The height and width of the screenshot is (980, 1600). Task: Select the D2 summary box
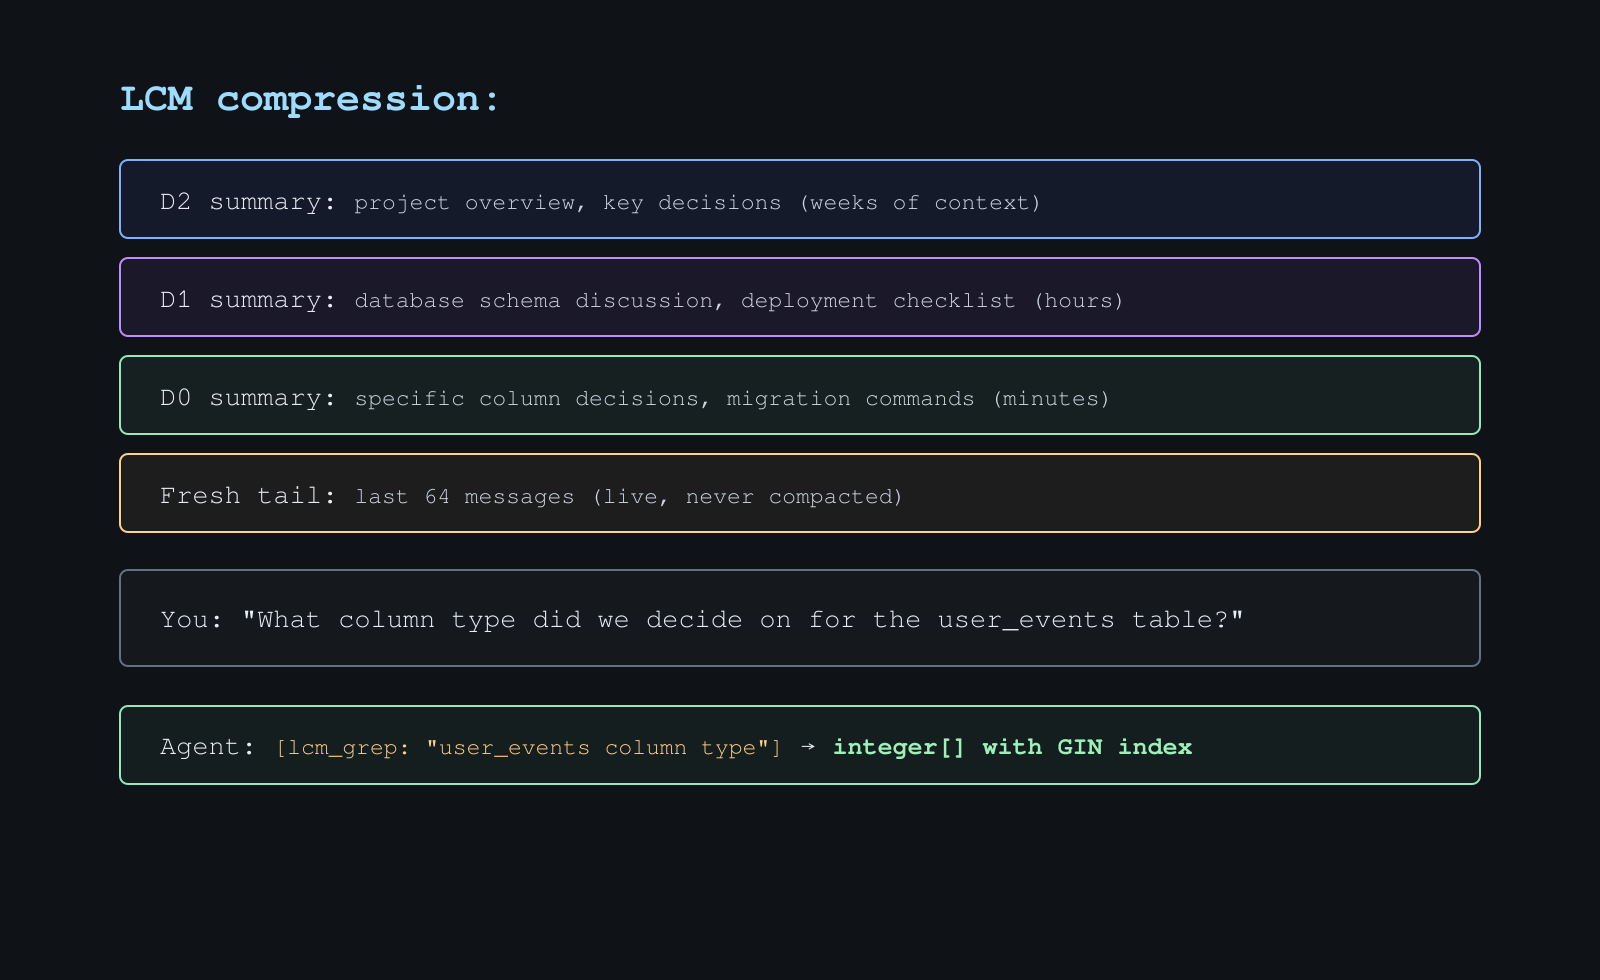800,199
